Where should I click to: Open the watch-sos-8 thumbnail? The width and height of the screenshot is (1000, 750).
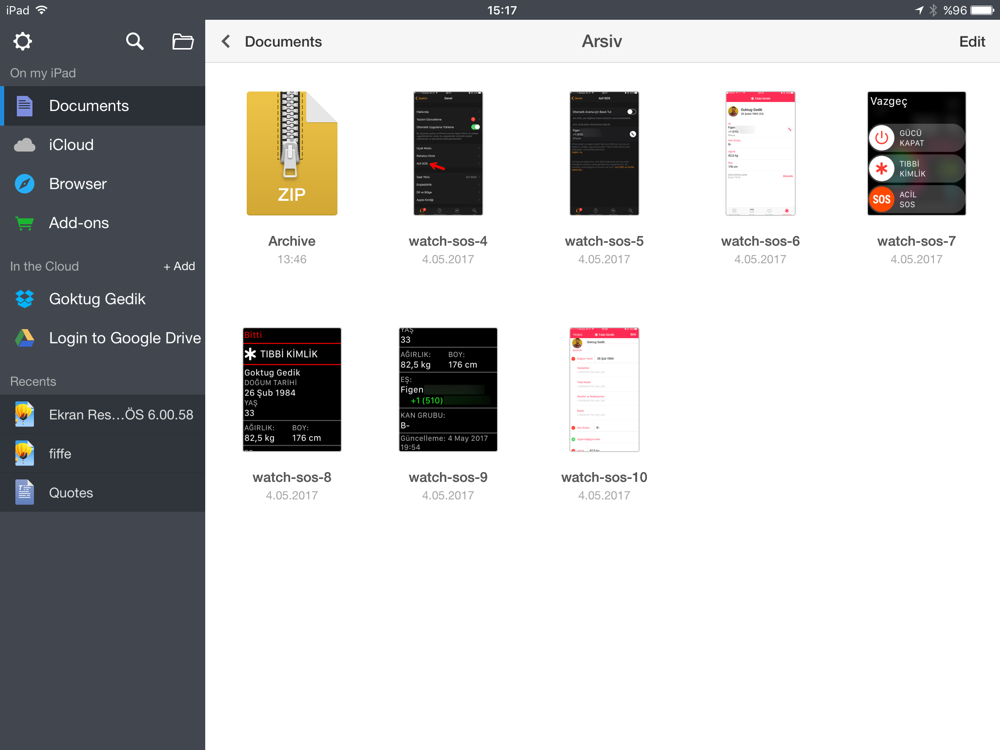(x=292, y=389)
